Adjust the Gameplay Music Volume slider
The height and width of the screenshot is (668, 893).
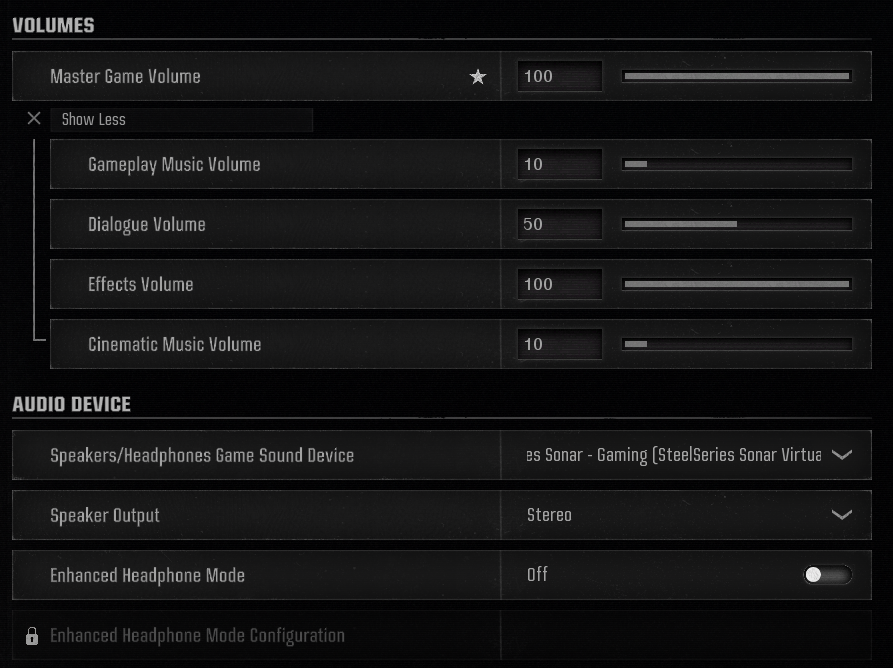click(x=737, y=164)
